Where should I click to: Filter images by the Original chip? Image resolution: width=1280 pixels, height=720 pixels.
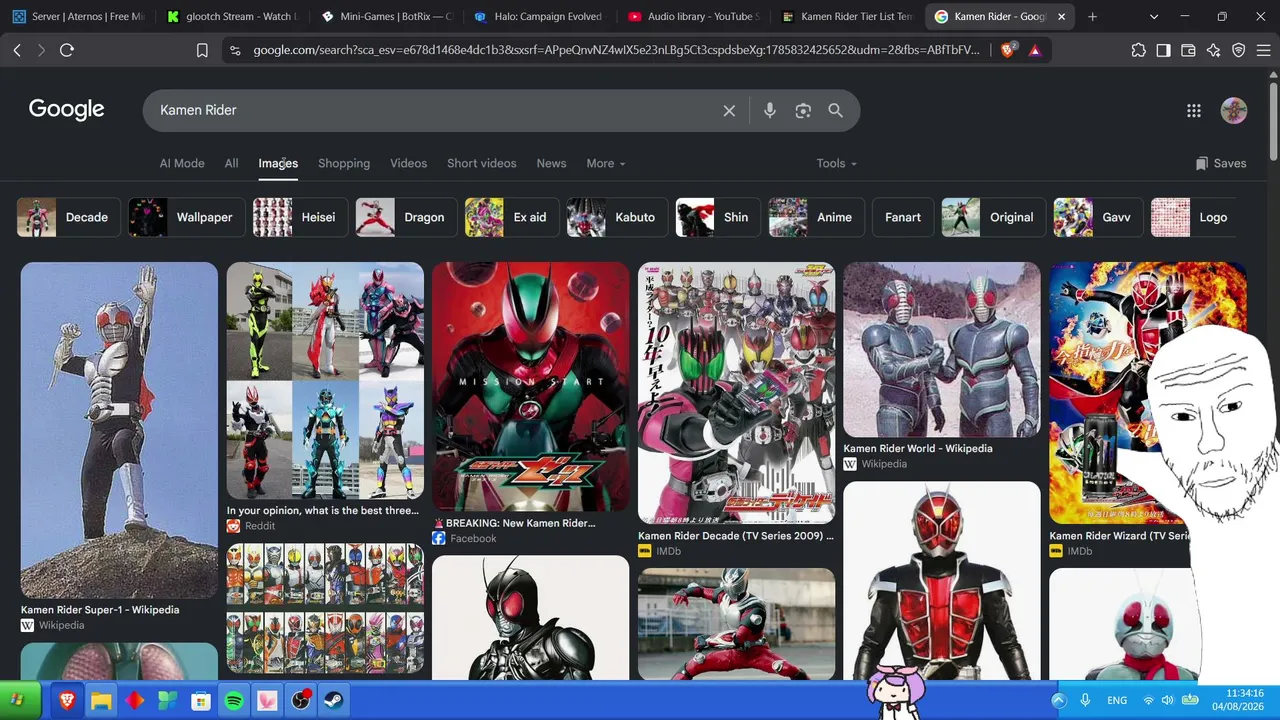click(993, 218)
